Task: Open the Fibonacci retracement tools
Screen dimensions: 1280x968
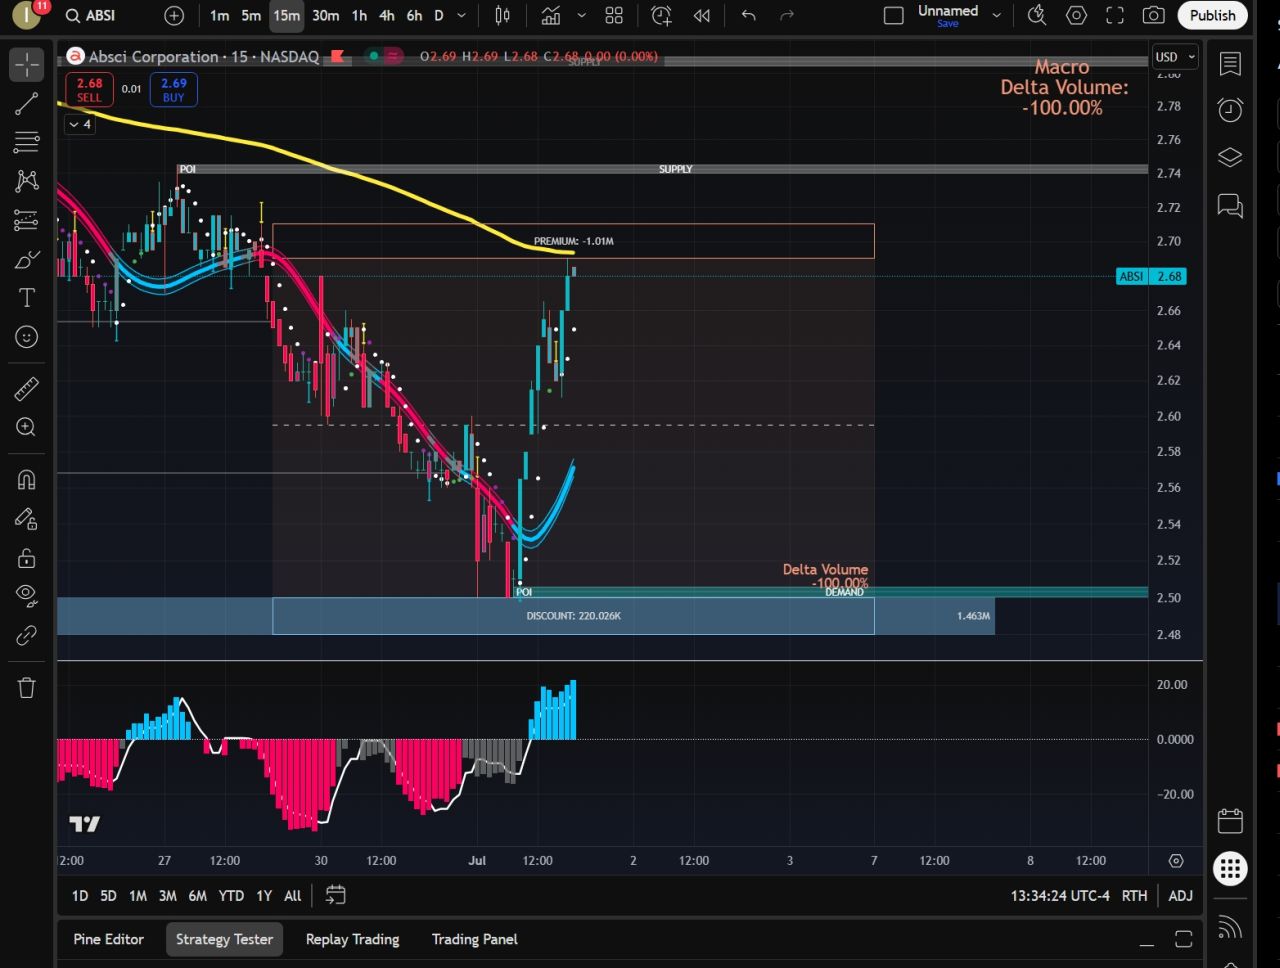Action: [x=27, y=142]
